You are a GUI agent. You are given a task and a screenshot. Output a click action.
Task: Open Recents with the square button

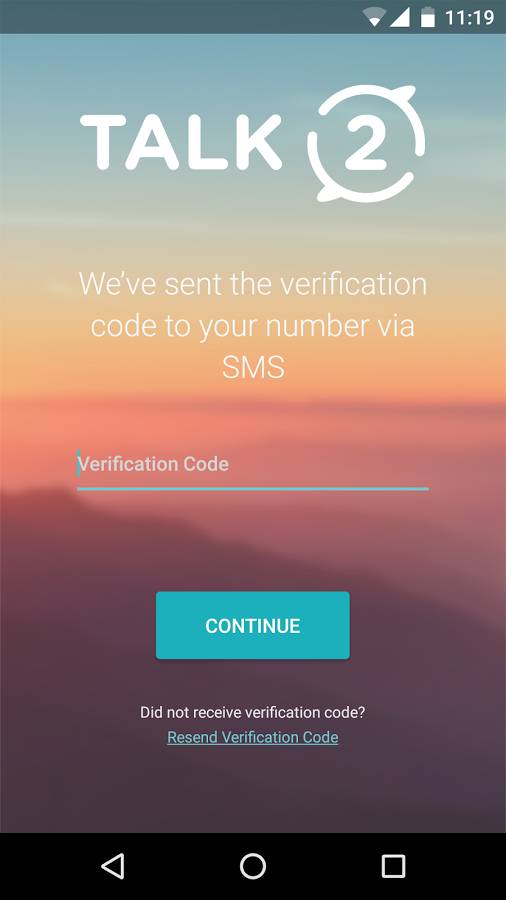click(394, 866)
